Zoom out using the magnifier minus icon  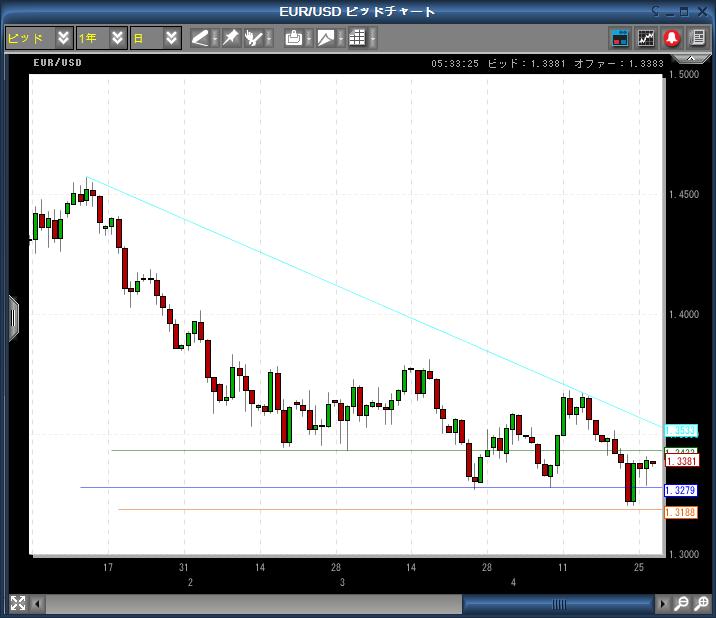[x=681, y=604]
